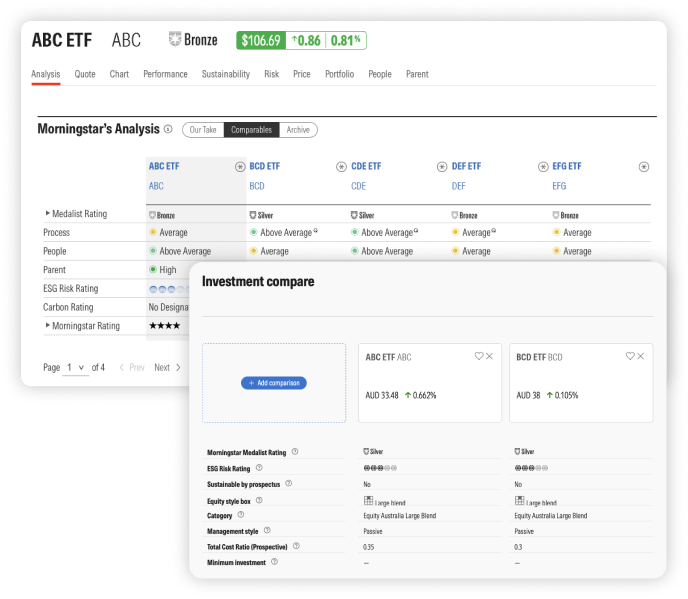Click BCD ETF's 'AUD 38' price
The image size is (688, 599).
pyautogui.click(x=528, y=395)
